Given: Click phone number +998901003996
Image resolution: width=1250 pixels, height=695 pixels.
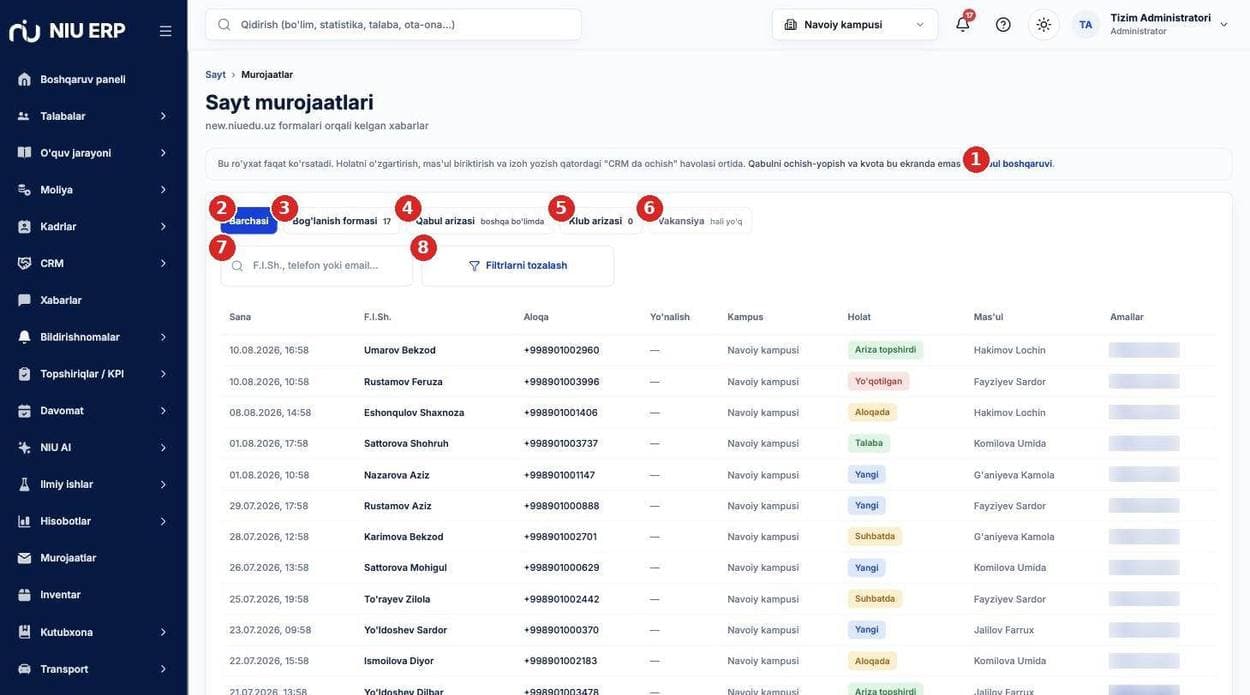Looking at the screenshot, I should (562, 382).
